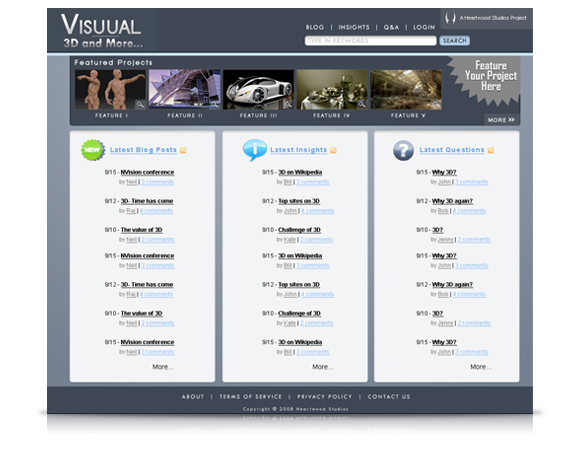Open the Latest Blog Posts heading link

[143, 150]
